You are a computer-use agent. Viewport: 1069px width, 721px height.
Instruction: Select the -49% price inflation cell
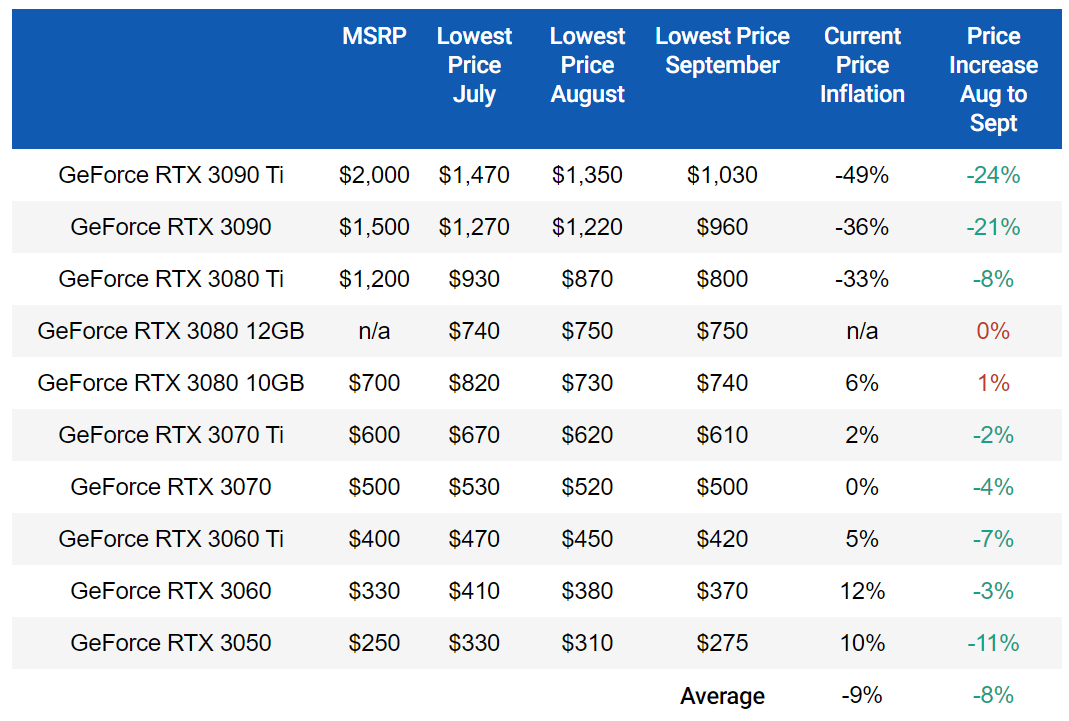click(x=862, y=176)
